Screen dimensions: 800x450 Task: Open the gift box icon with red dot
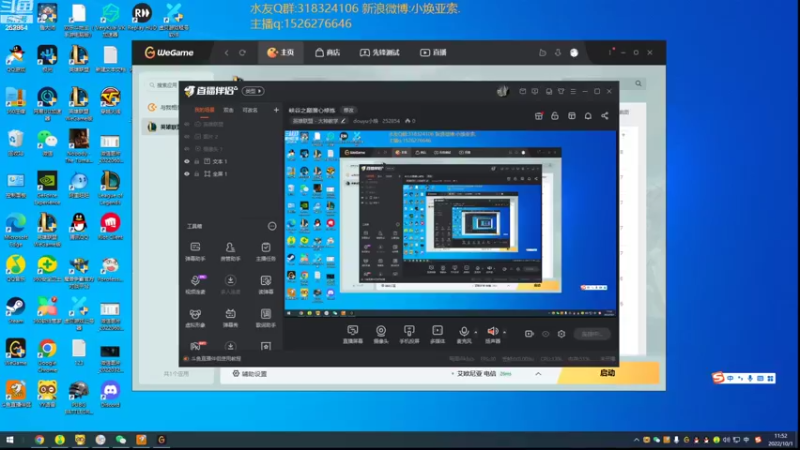pos(539,116)
